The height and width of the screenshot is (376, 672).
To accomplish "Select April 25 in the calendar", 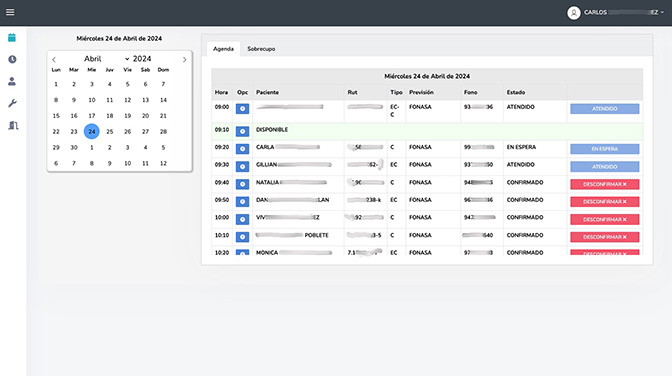I will pos(110,132).
